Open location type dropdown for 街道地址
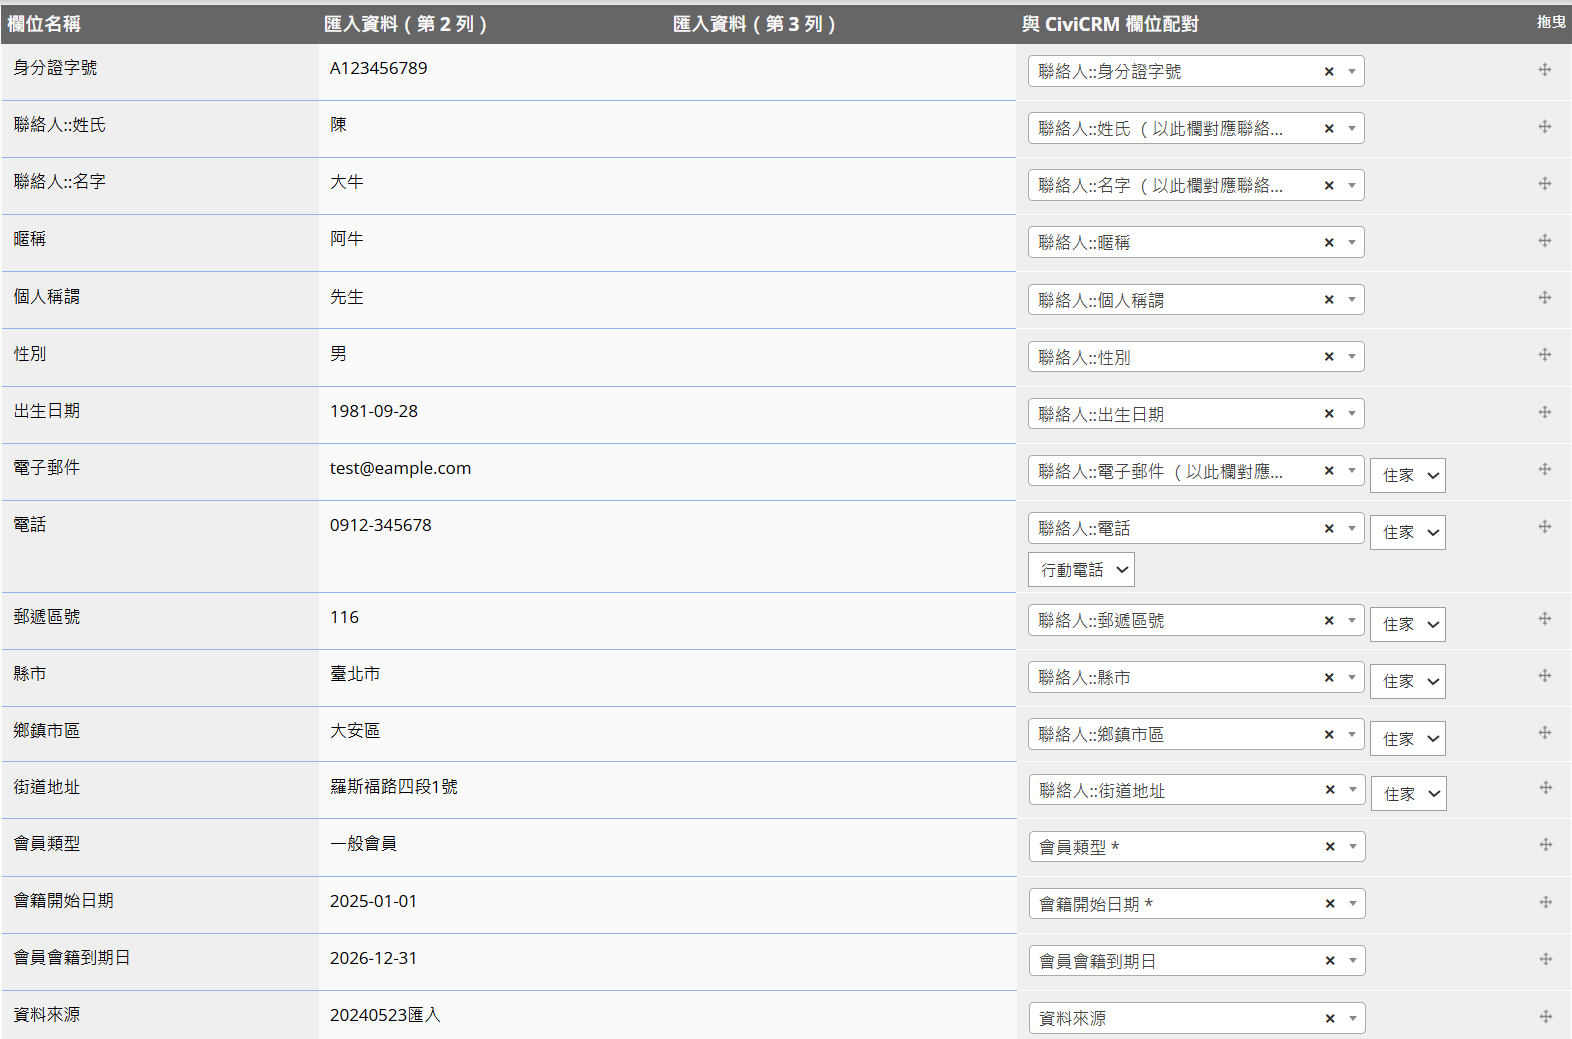The width and height of the screenshot is (1572, 1039). point(1408,794)
